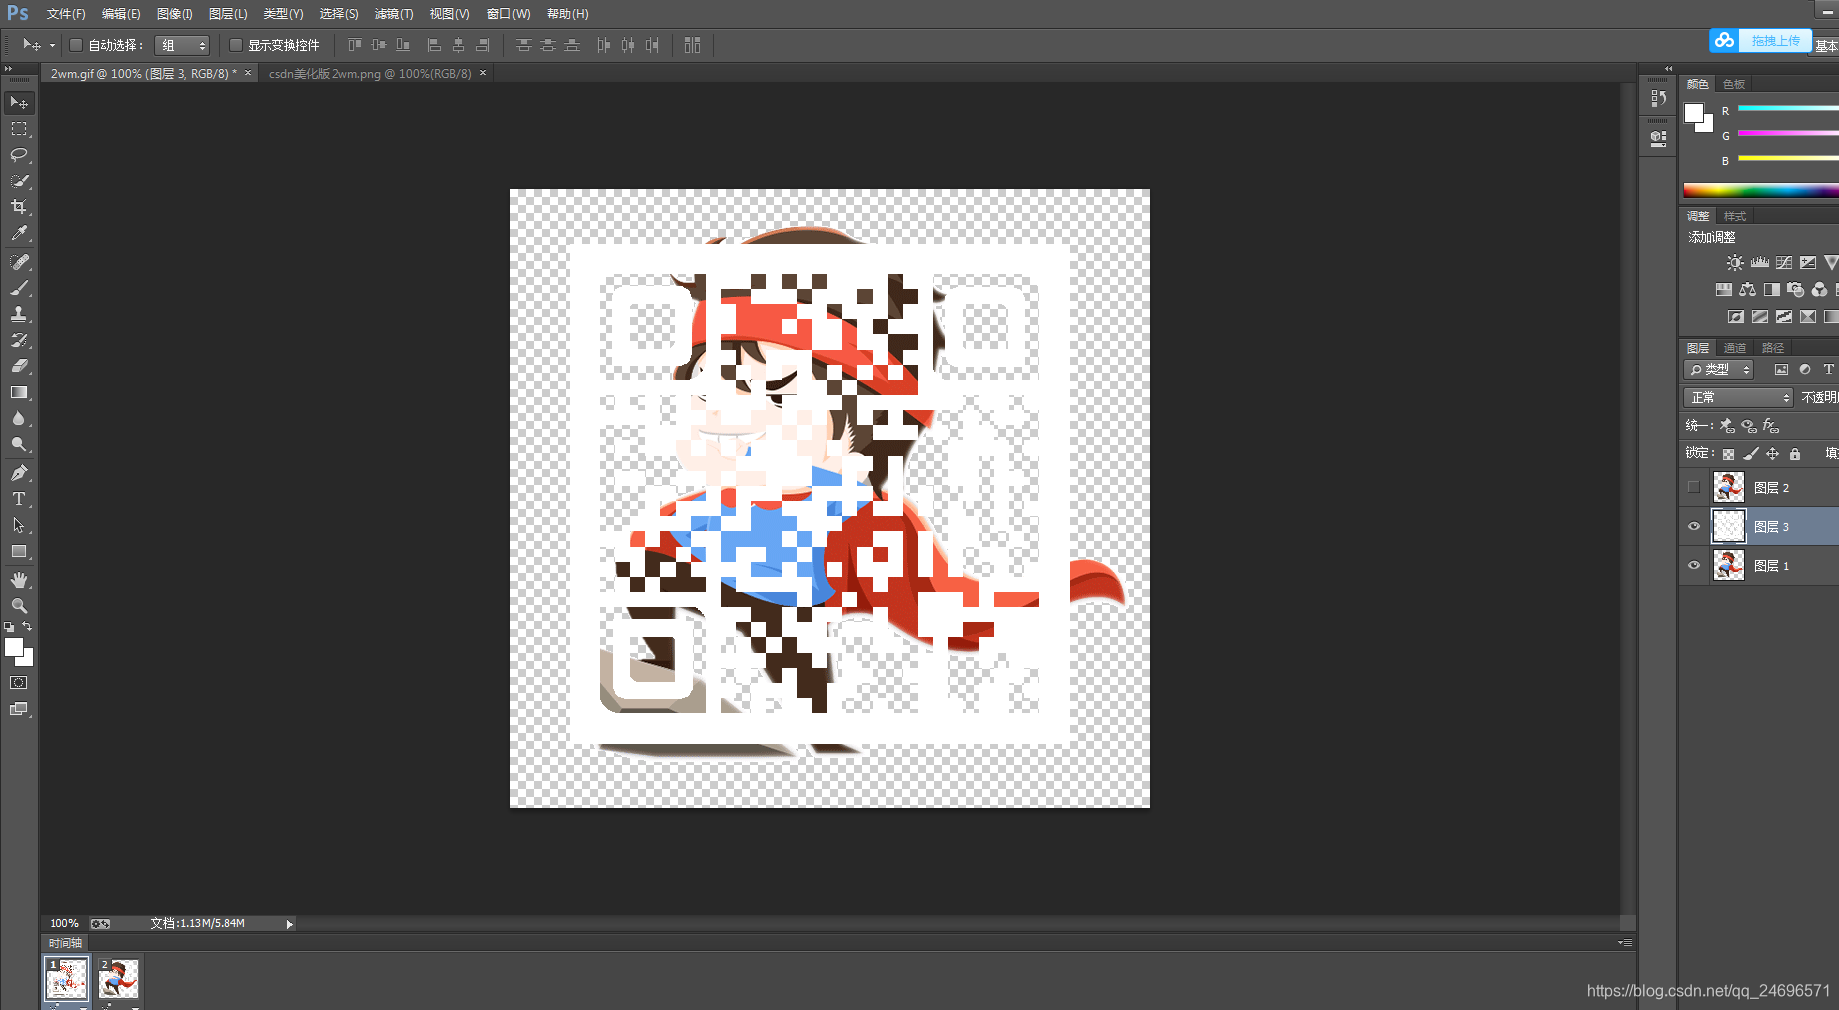Collapse the right panel dock
The height and width of the screenshot is (1010, 1839).
click(1668, 69)
